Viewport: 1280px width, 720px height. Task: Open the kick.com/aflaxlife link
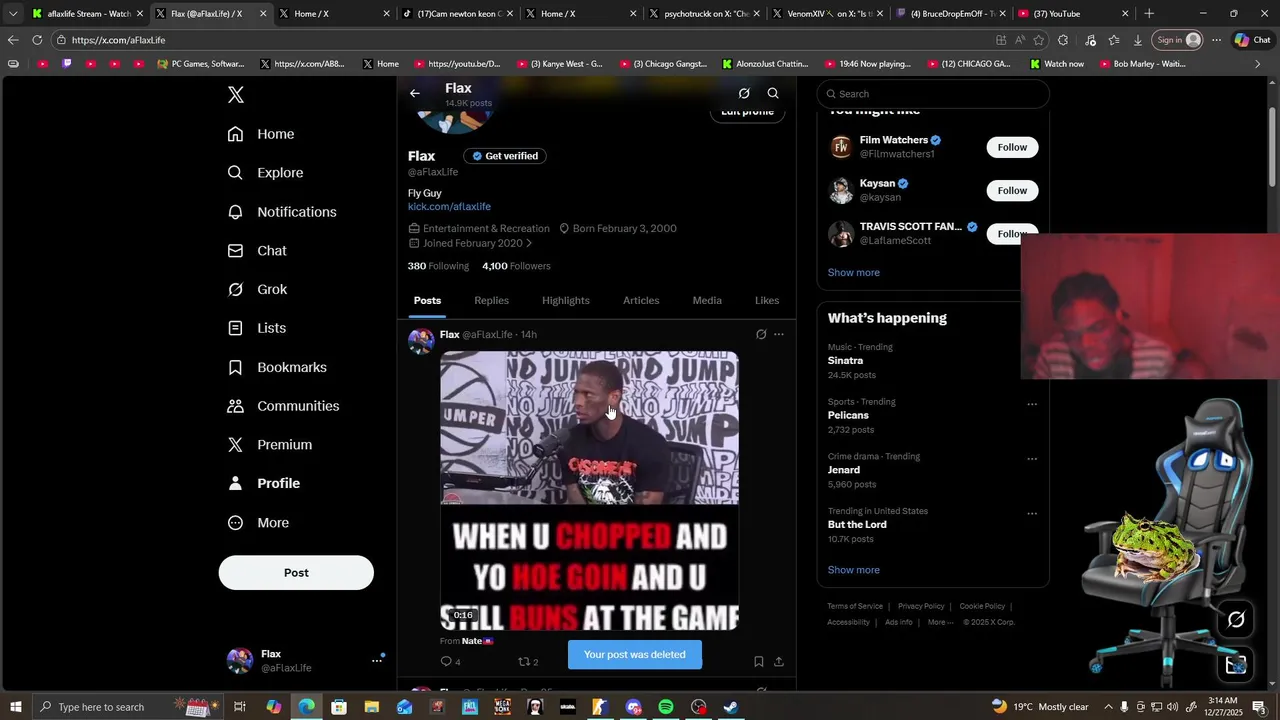coord(449,207)
